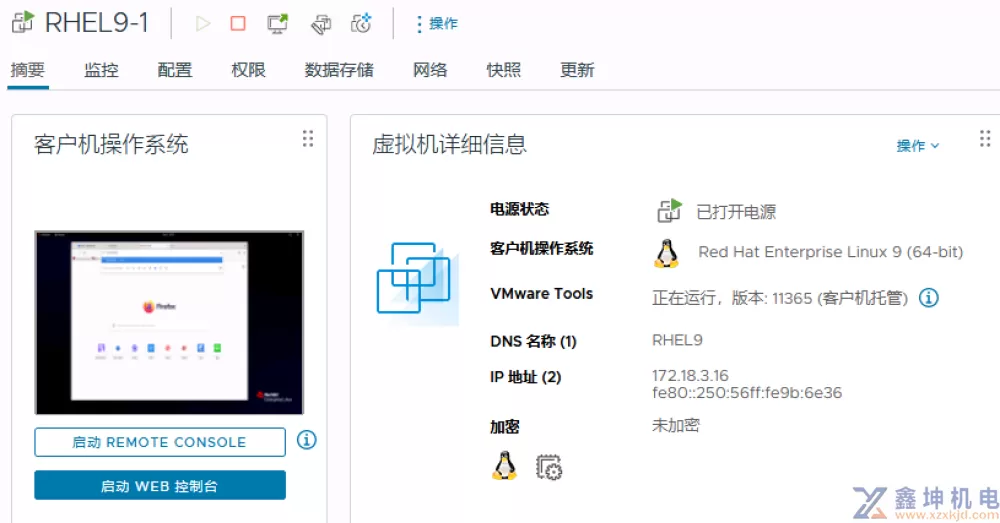This screenshot has height=523, width=1000.
Task: Open the 权限 tab
Action: click(248, 70)
